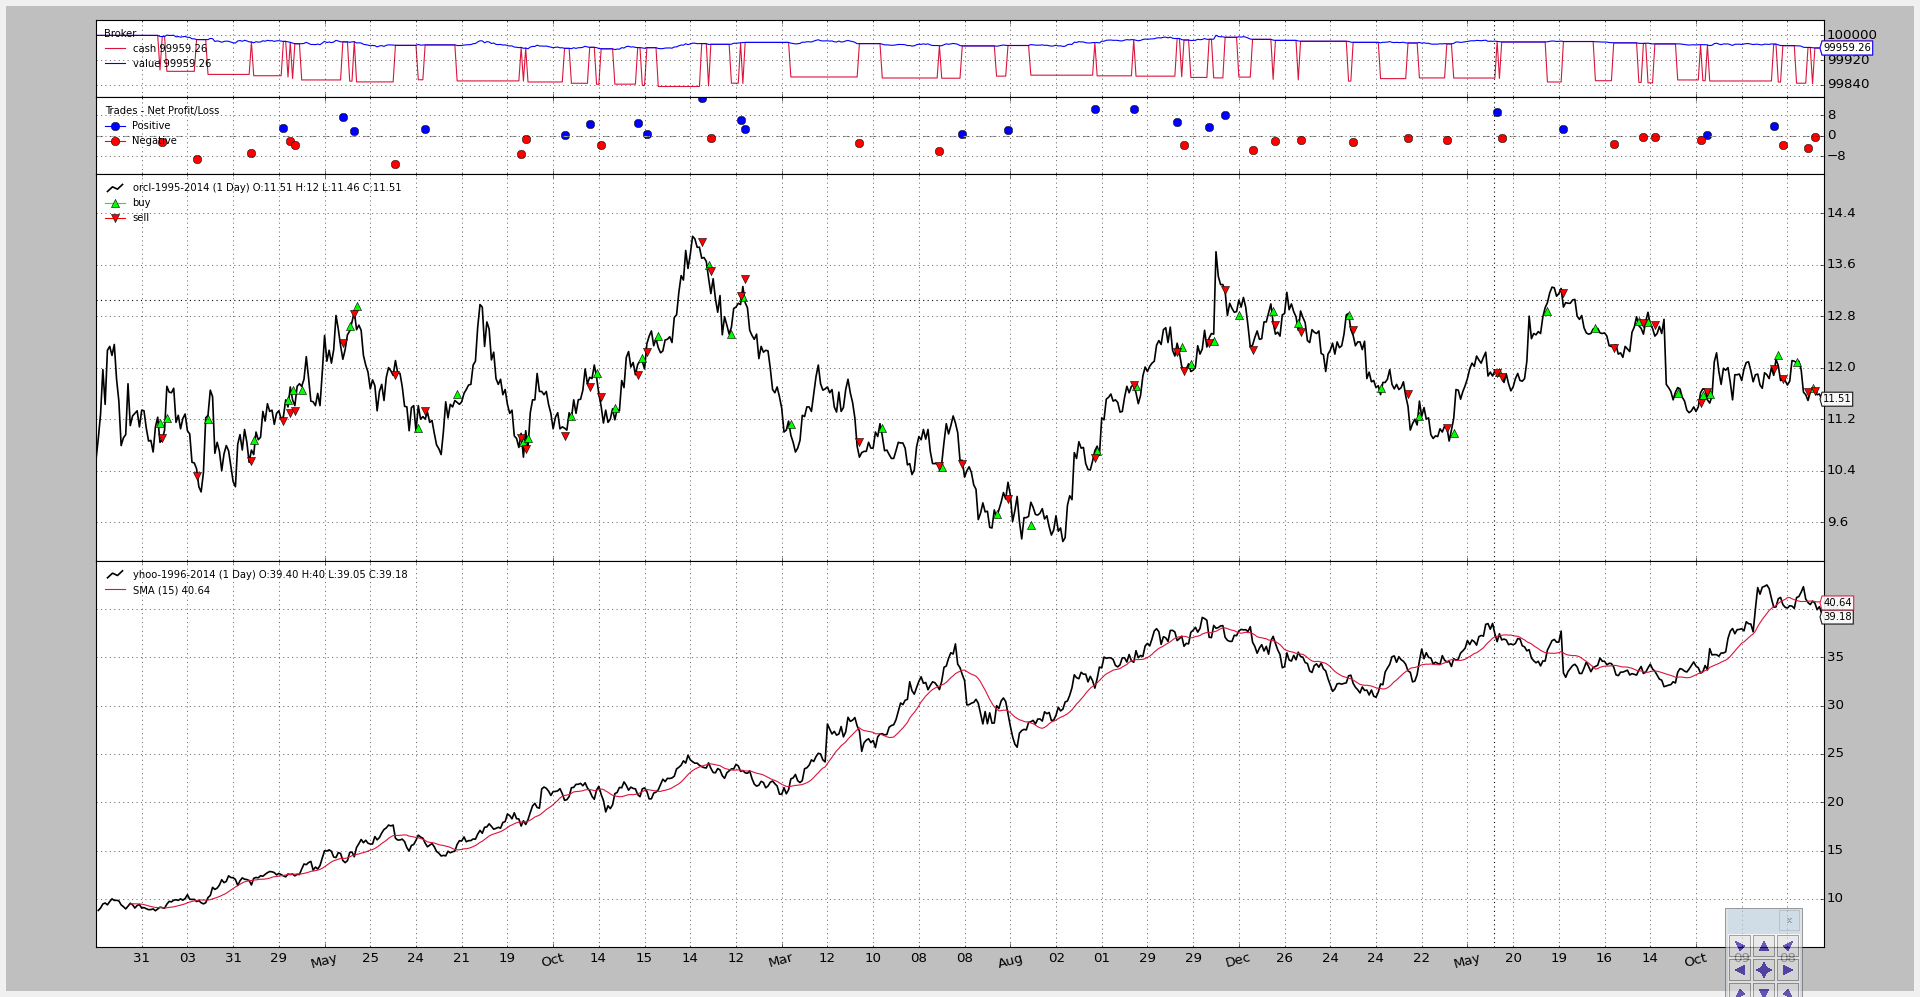The image size is (1920, 997).
Task: Click the left arrow in navigation widget
Action: coord(1740,970)
